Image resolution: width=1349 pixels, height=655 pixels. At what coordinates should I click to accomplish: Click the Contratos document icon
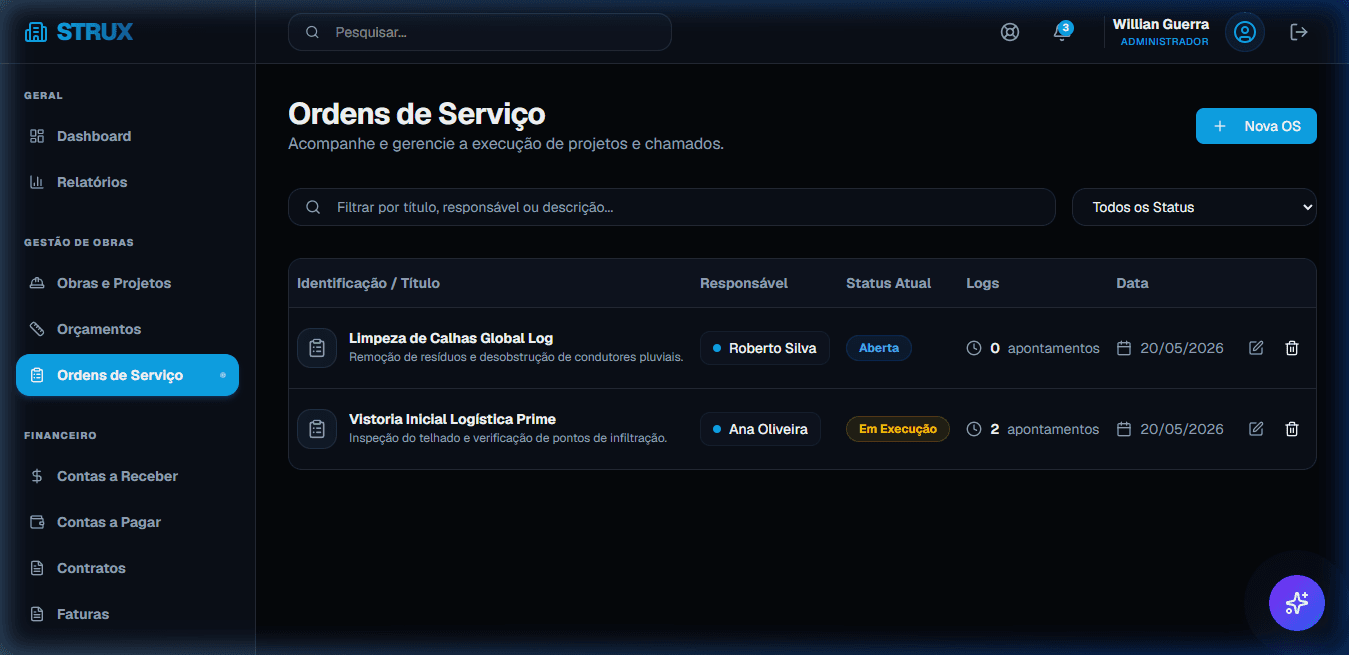tap(37, 568)
